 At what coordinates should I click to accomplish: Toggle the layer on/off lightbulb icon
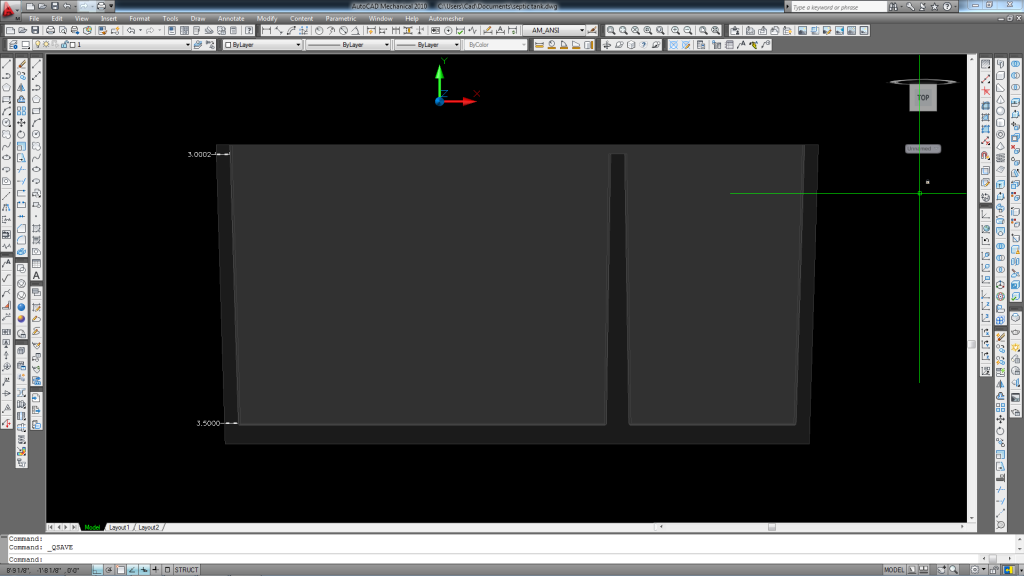pyautogui.click(x=38, y=45)
